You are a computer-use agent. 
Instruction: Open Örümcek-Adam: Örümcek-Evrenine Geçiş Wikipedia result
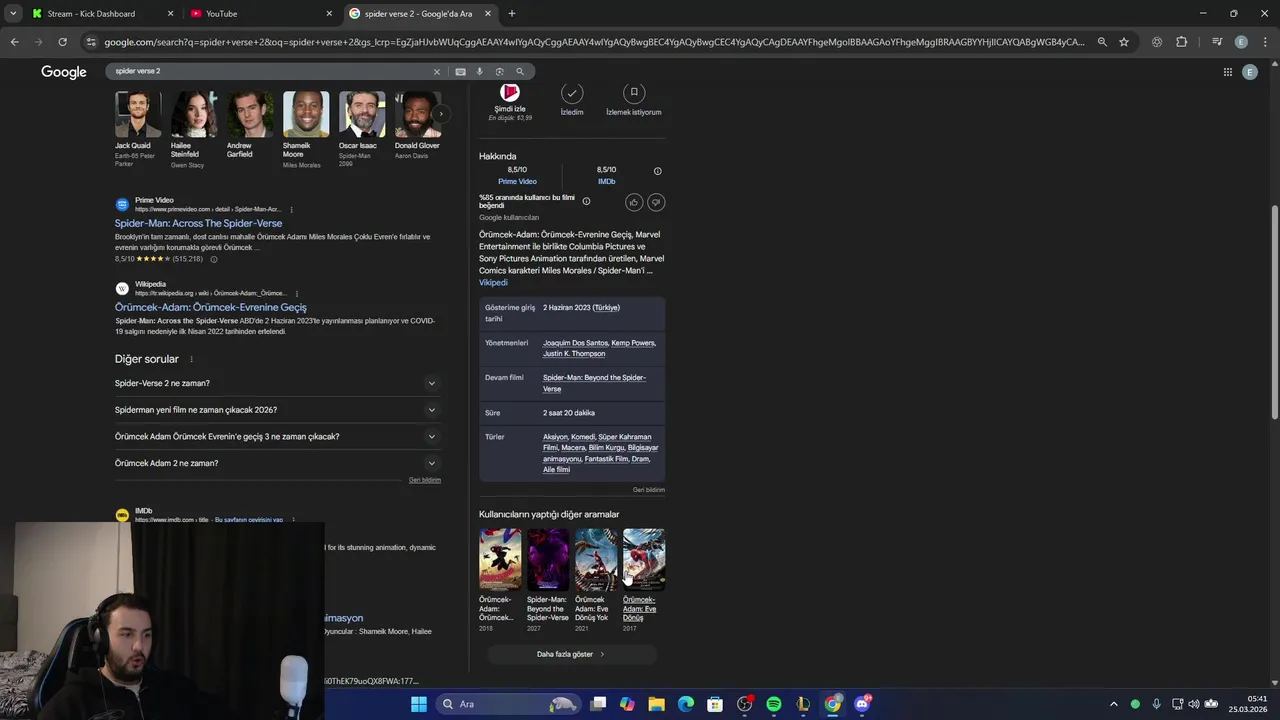(211, 307)
